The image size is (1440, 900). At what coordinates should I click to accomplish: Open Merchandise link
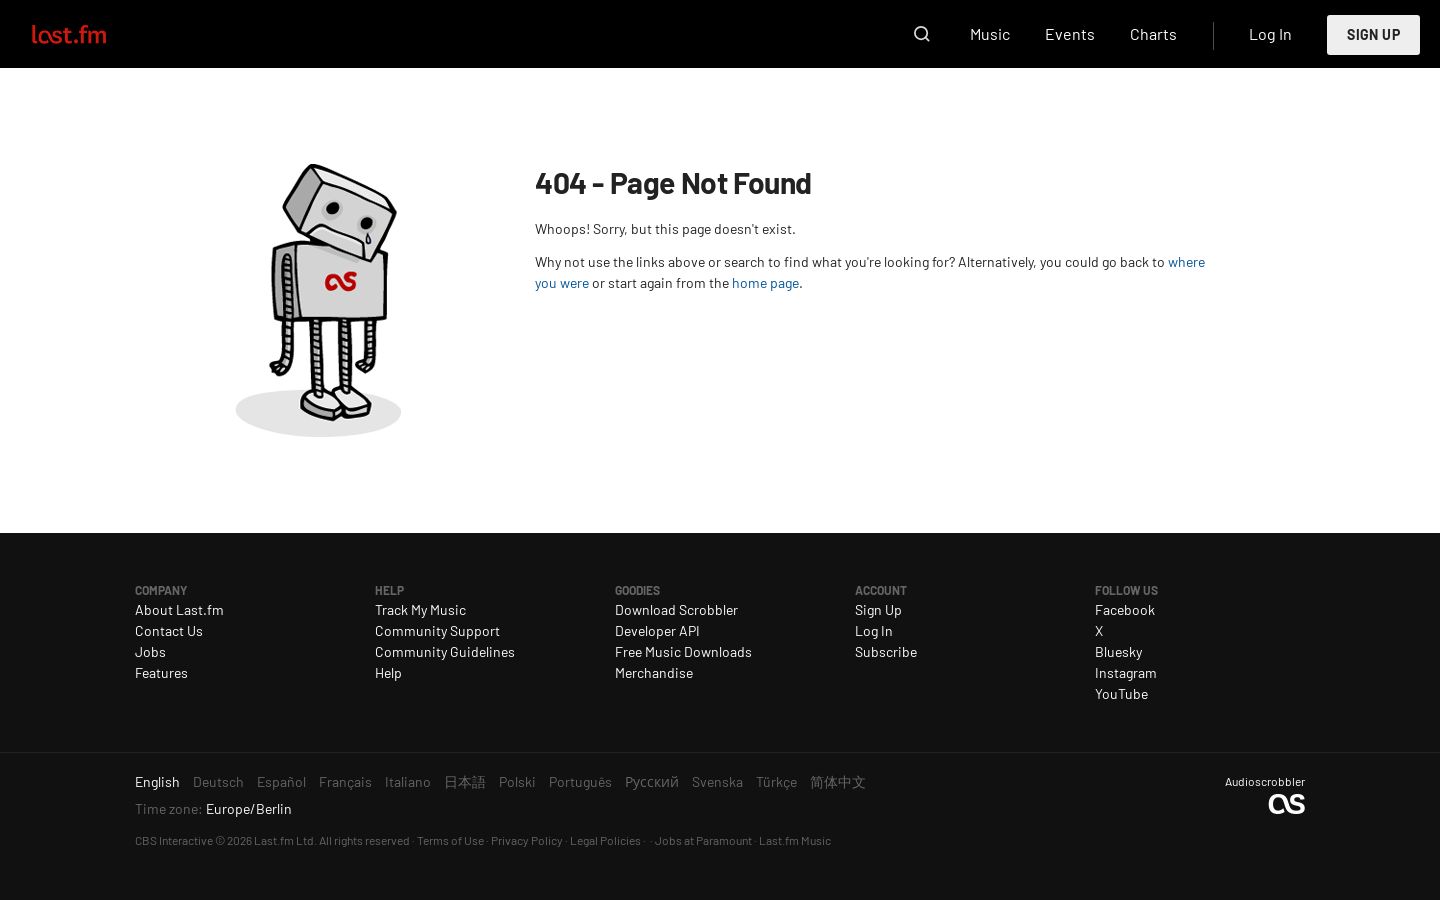(x=654, y=673)
